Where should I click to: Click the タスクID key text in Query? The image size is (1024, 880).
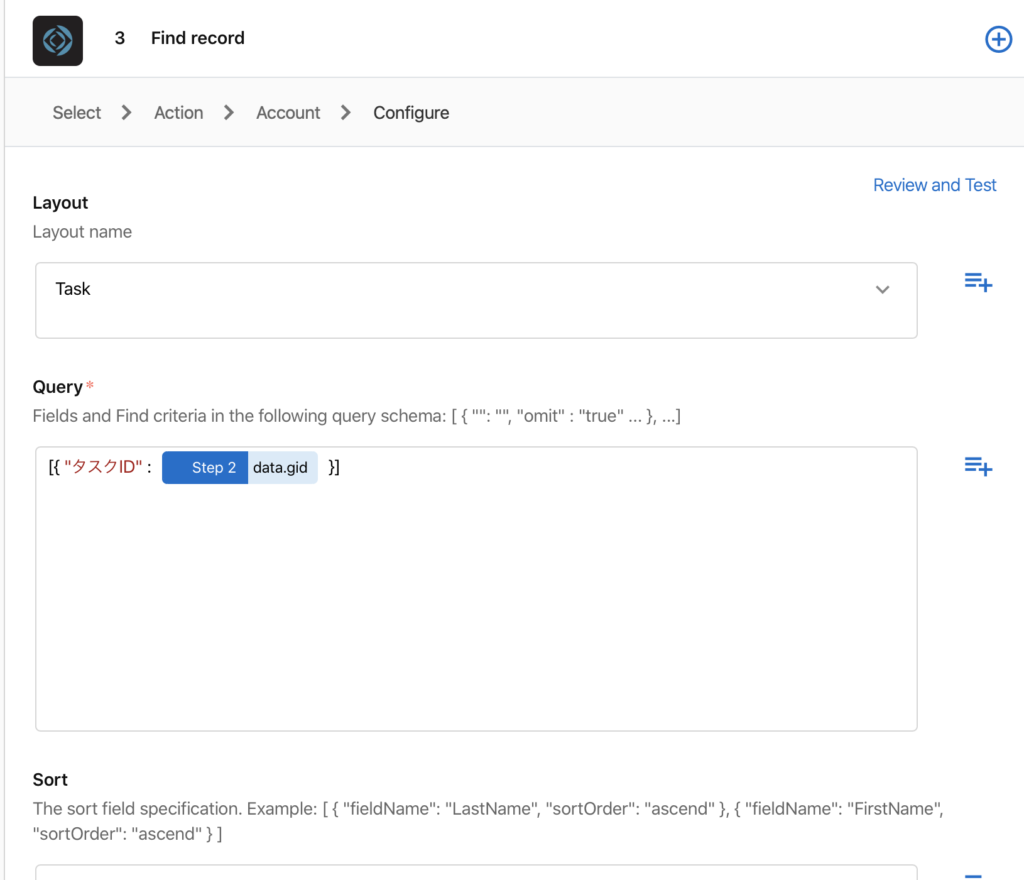[x=104, y=468]
